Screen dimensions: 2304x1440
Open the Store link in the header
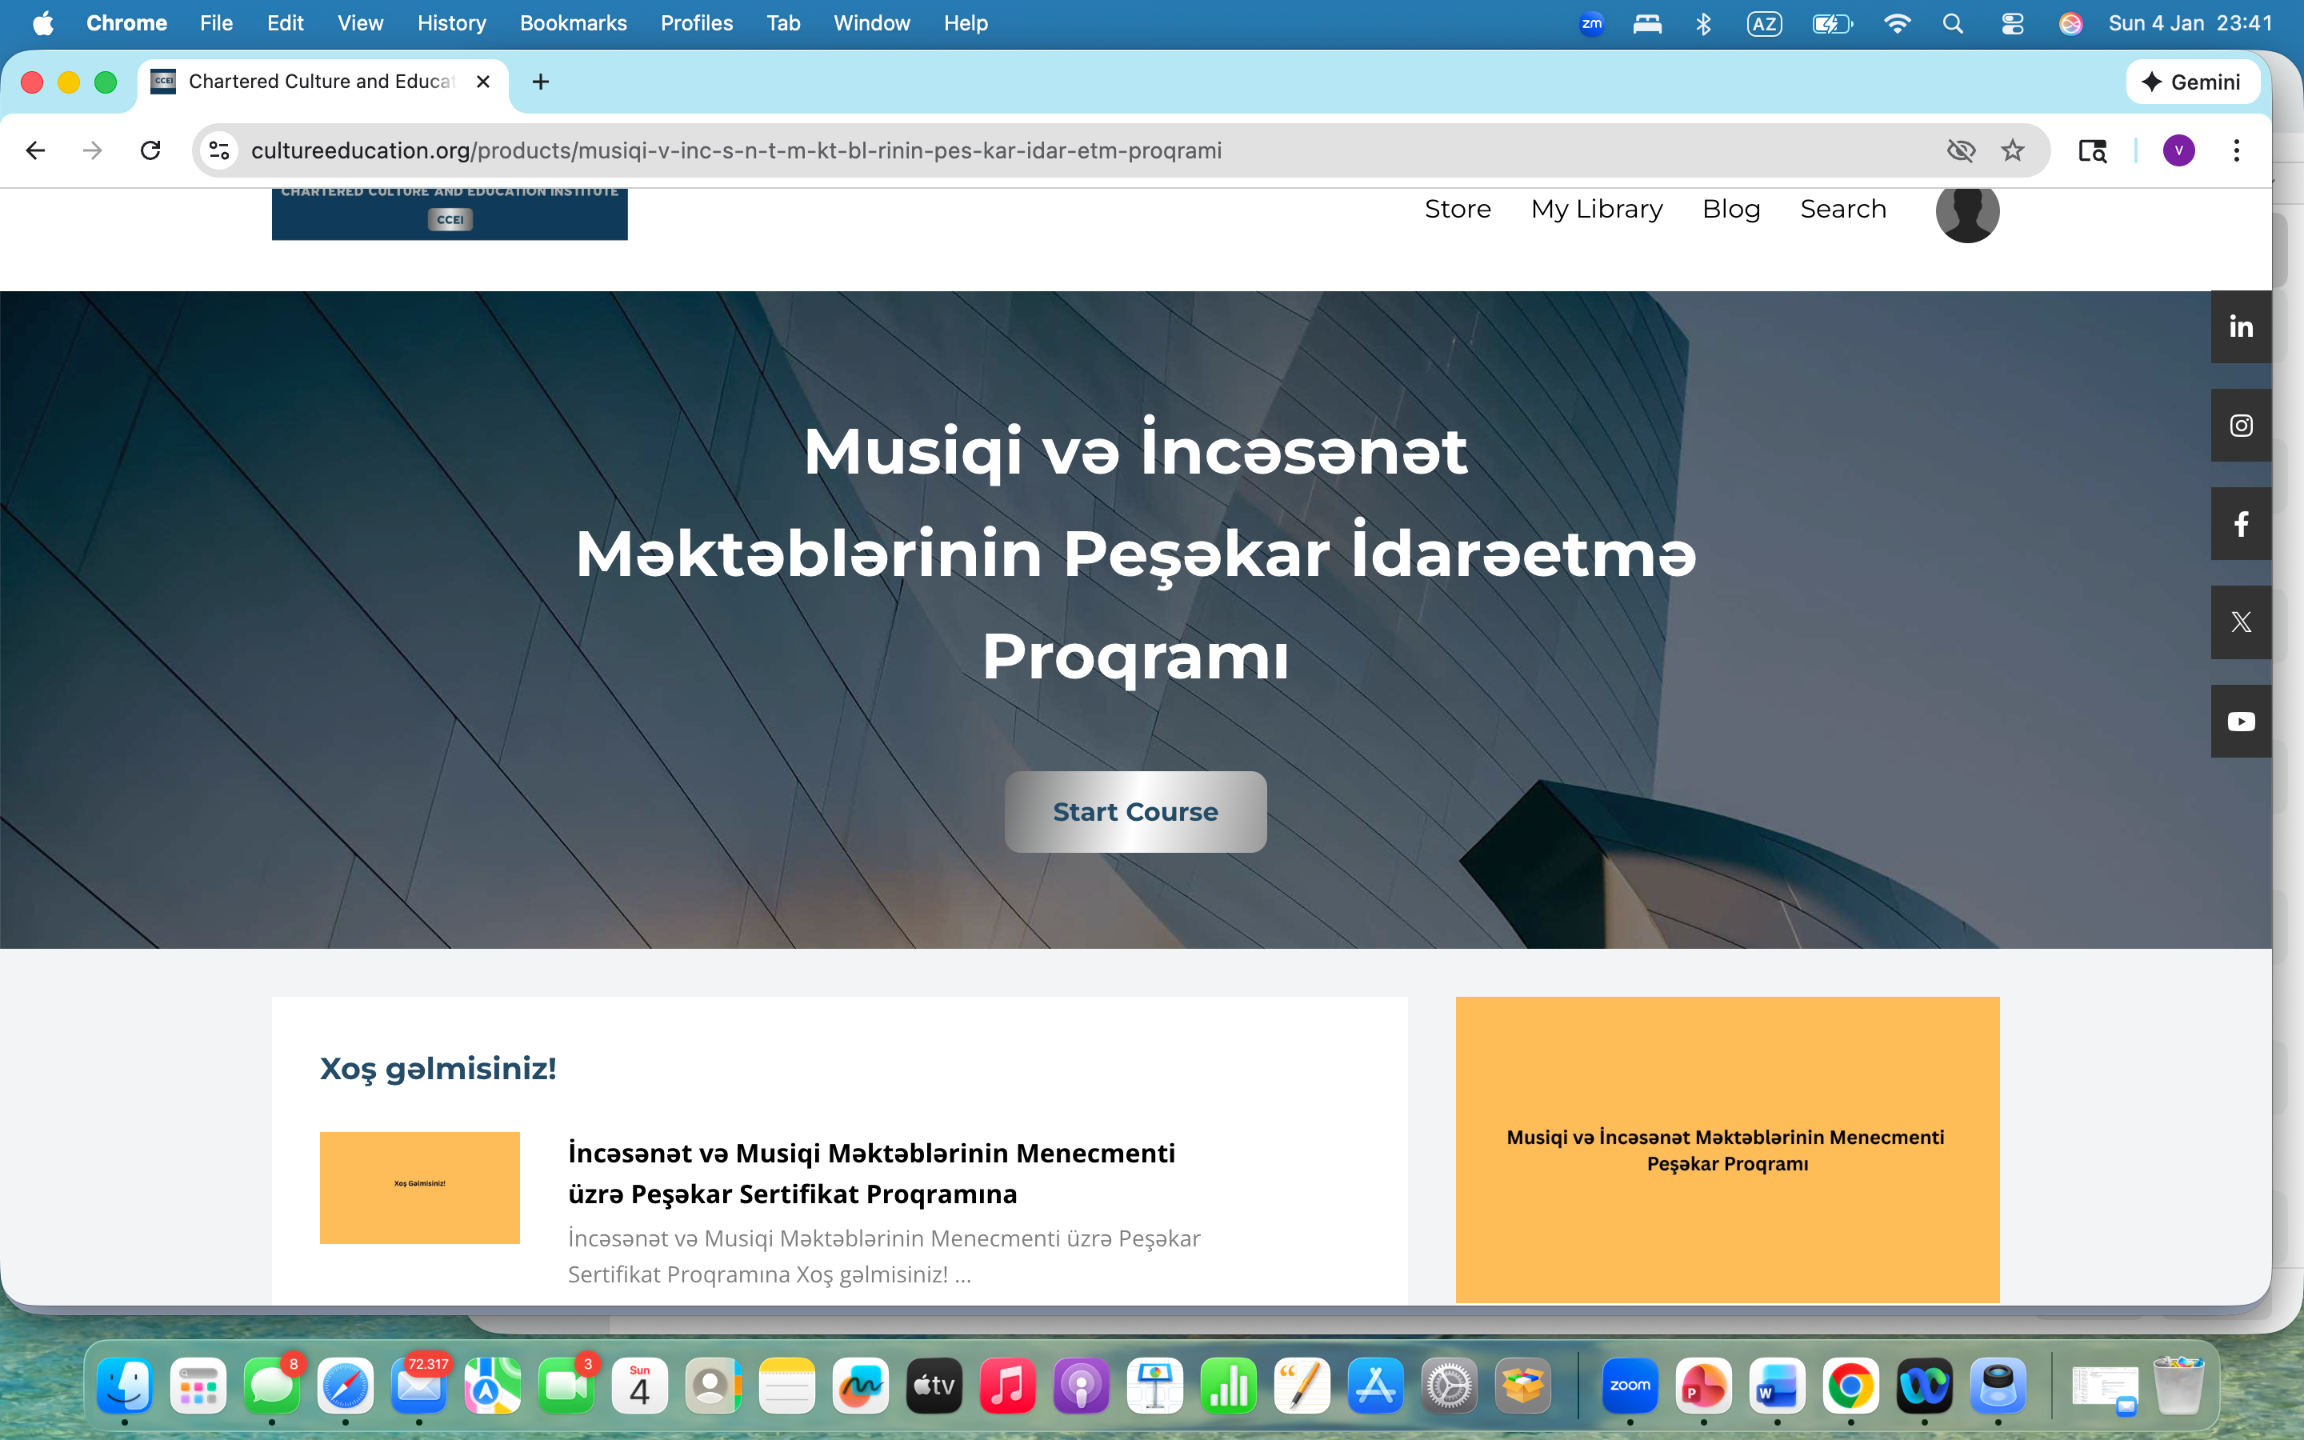click(x=1457, y=209)
